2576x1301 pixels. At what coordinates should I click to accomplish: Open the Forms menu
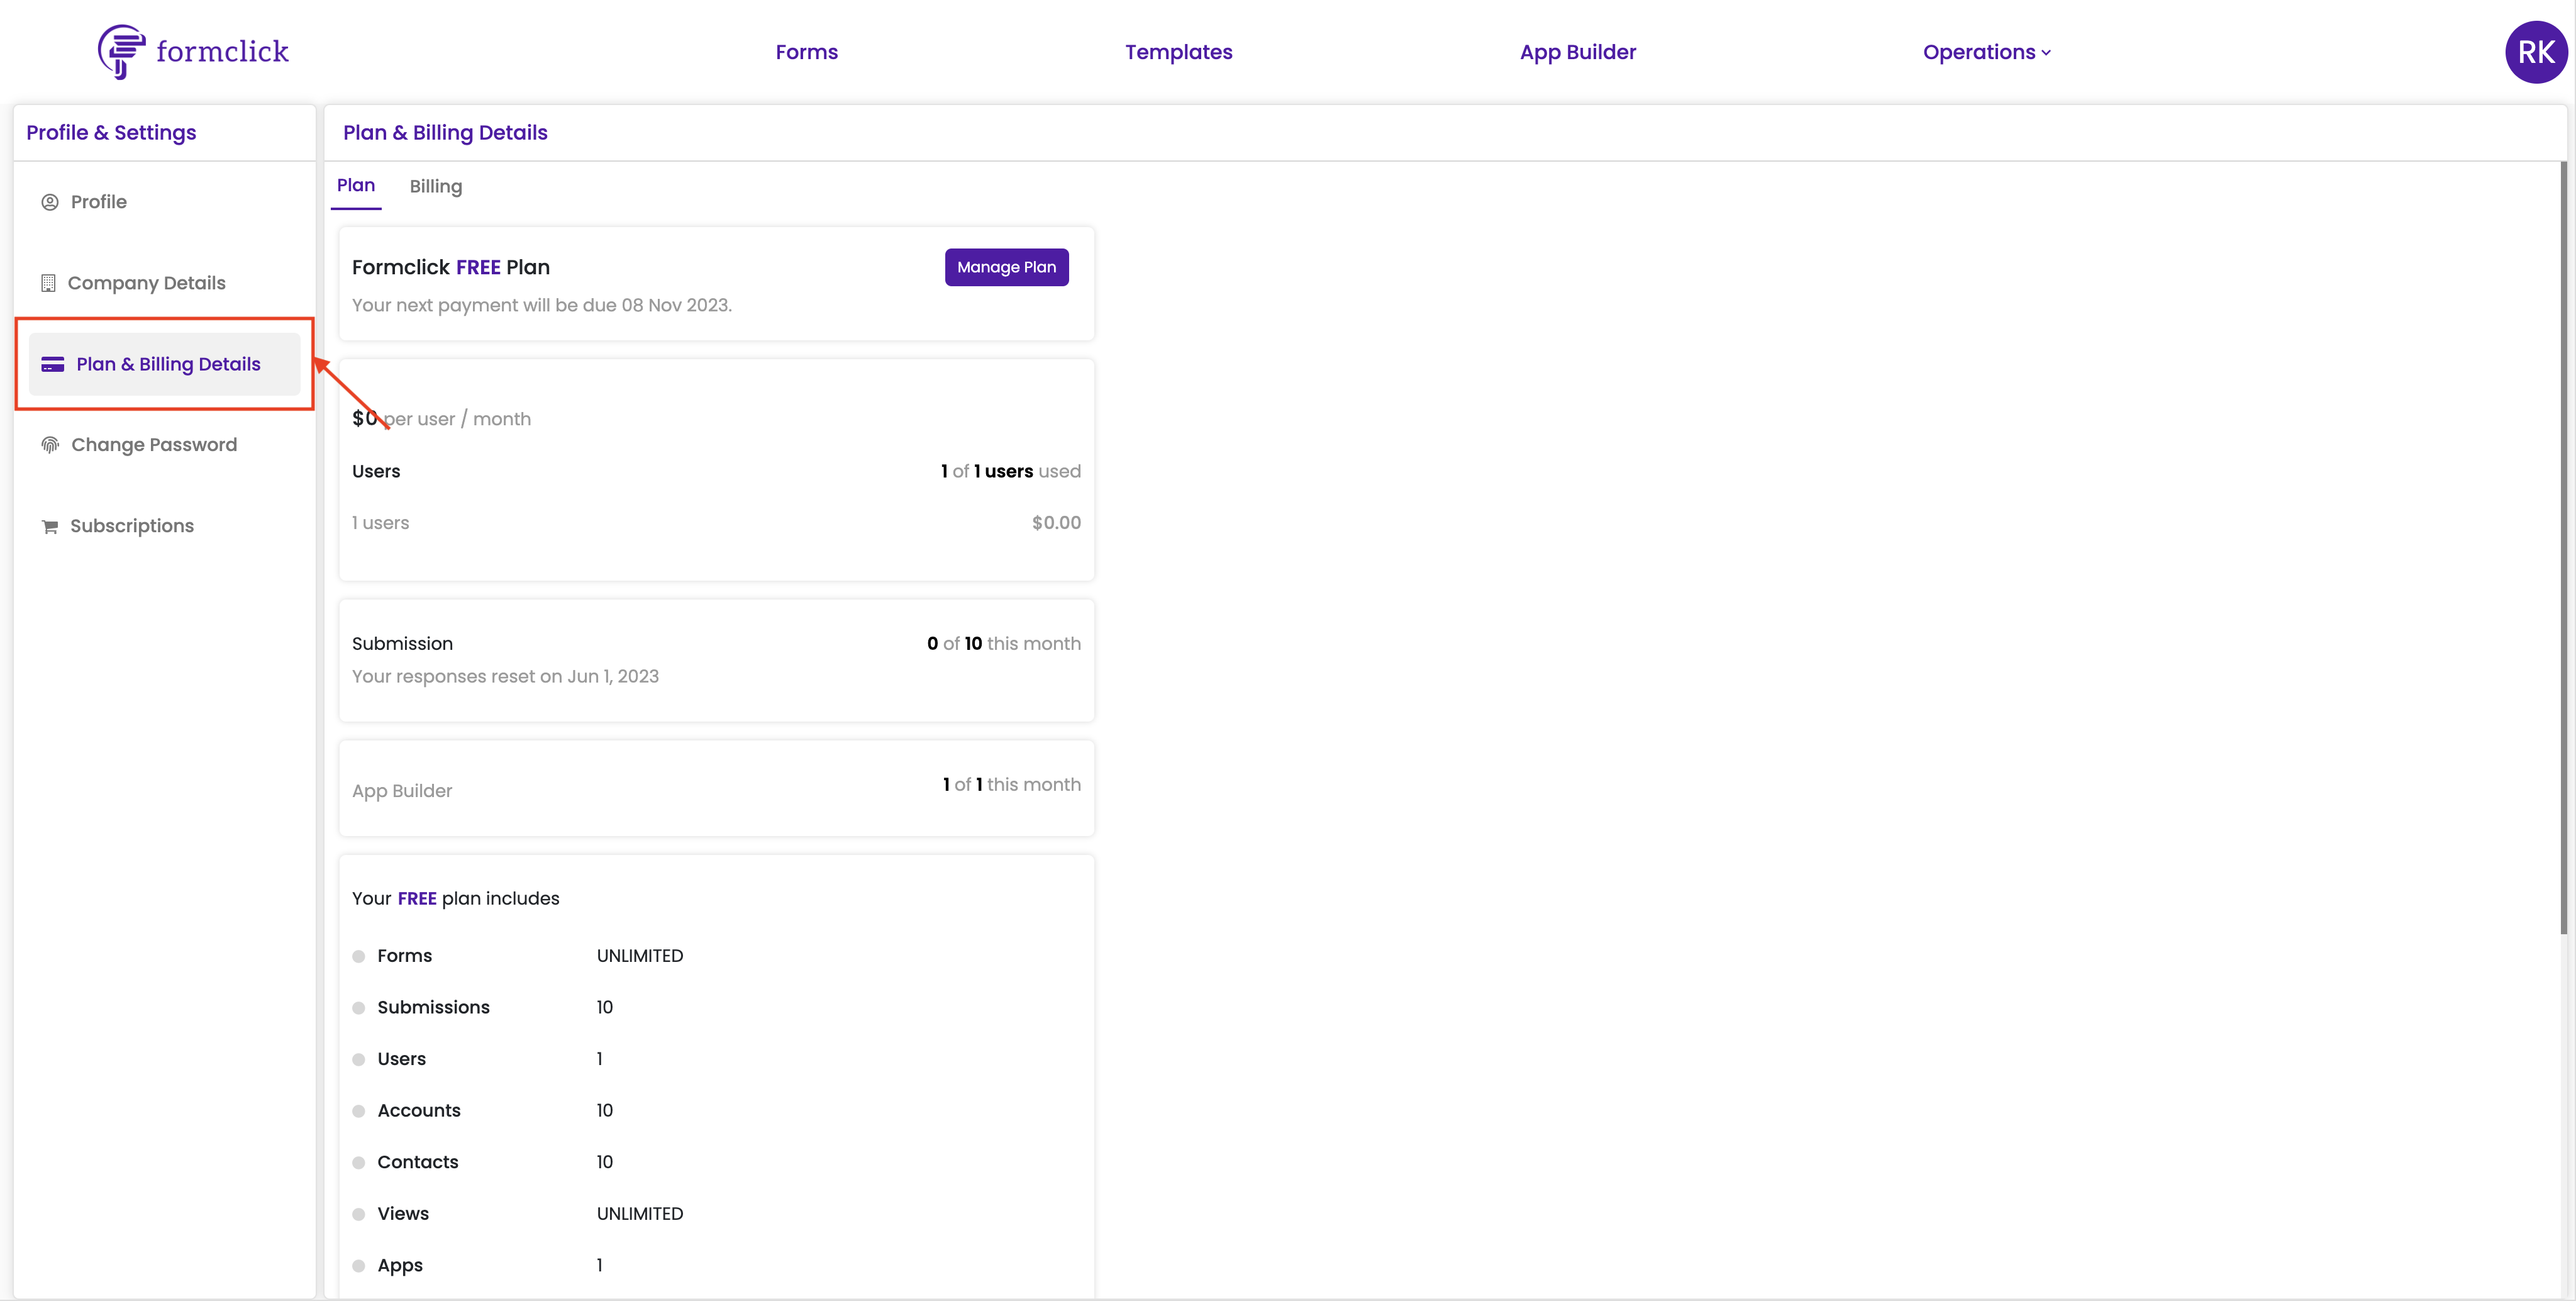(x=806, y=52)
